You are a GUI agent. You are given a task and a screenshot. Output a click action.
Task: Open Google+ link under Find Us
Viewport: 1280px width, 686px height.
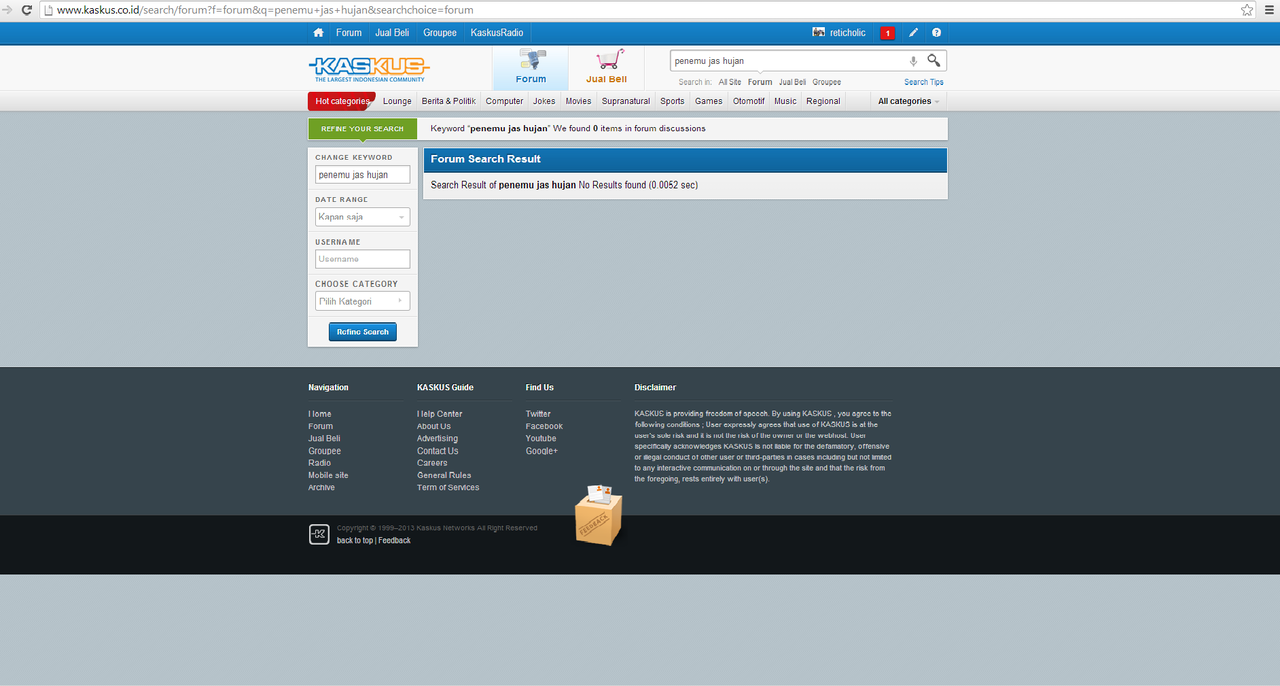(542, 451)
